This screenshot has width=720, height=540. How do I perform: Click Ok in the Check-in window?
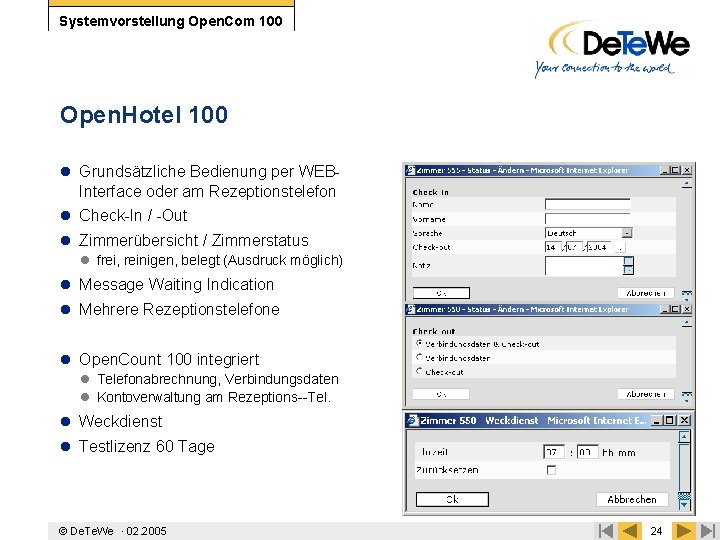click(x=441, y=293)
